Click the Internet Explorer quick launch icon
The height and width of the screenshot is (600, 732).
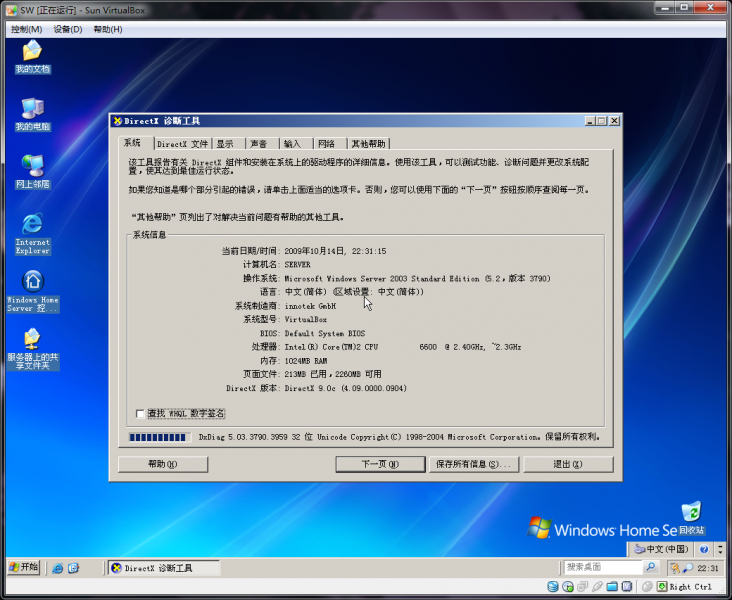57,568
